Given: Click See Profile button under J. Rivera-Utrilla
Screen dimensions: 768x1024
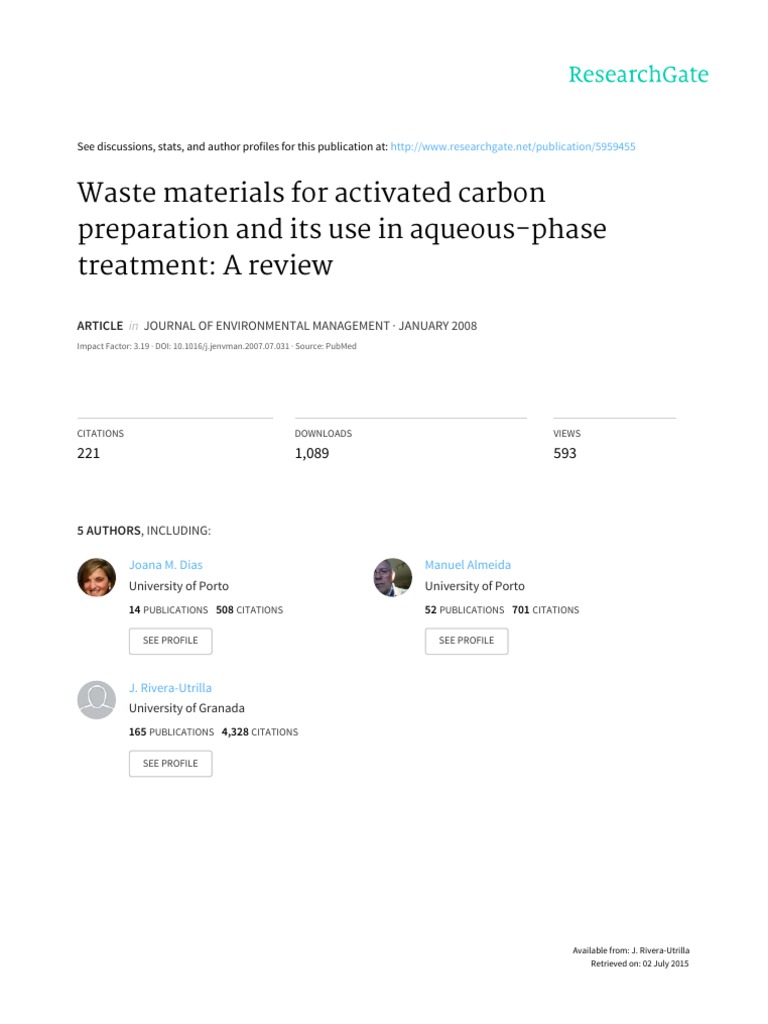Looking at the screenshot, I should [x=170, y=763].
